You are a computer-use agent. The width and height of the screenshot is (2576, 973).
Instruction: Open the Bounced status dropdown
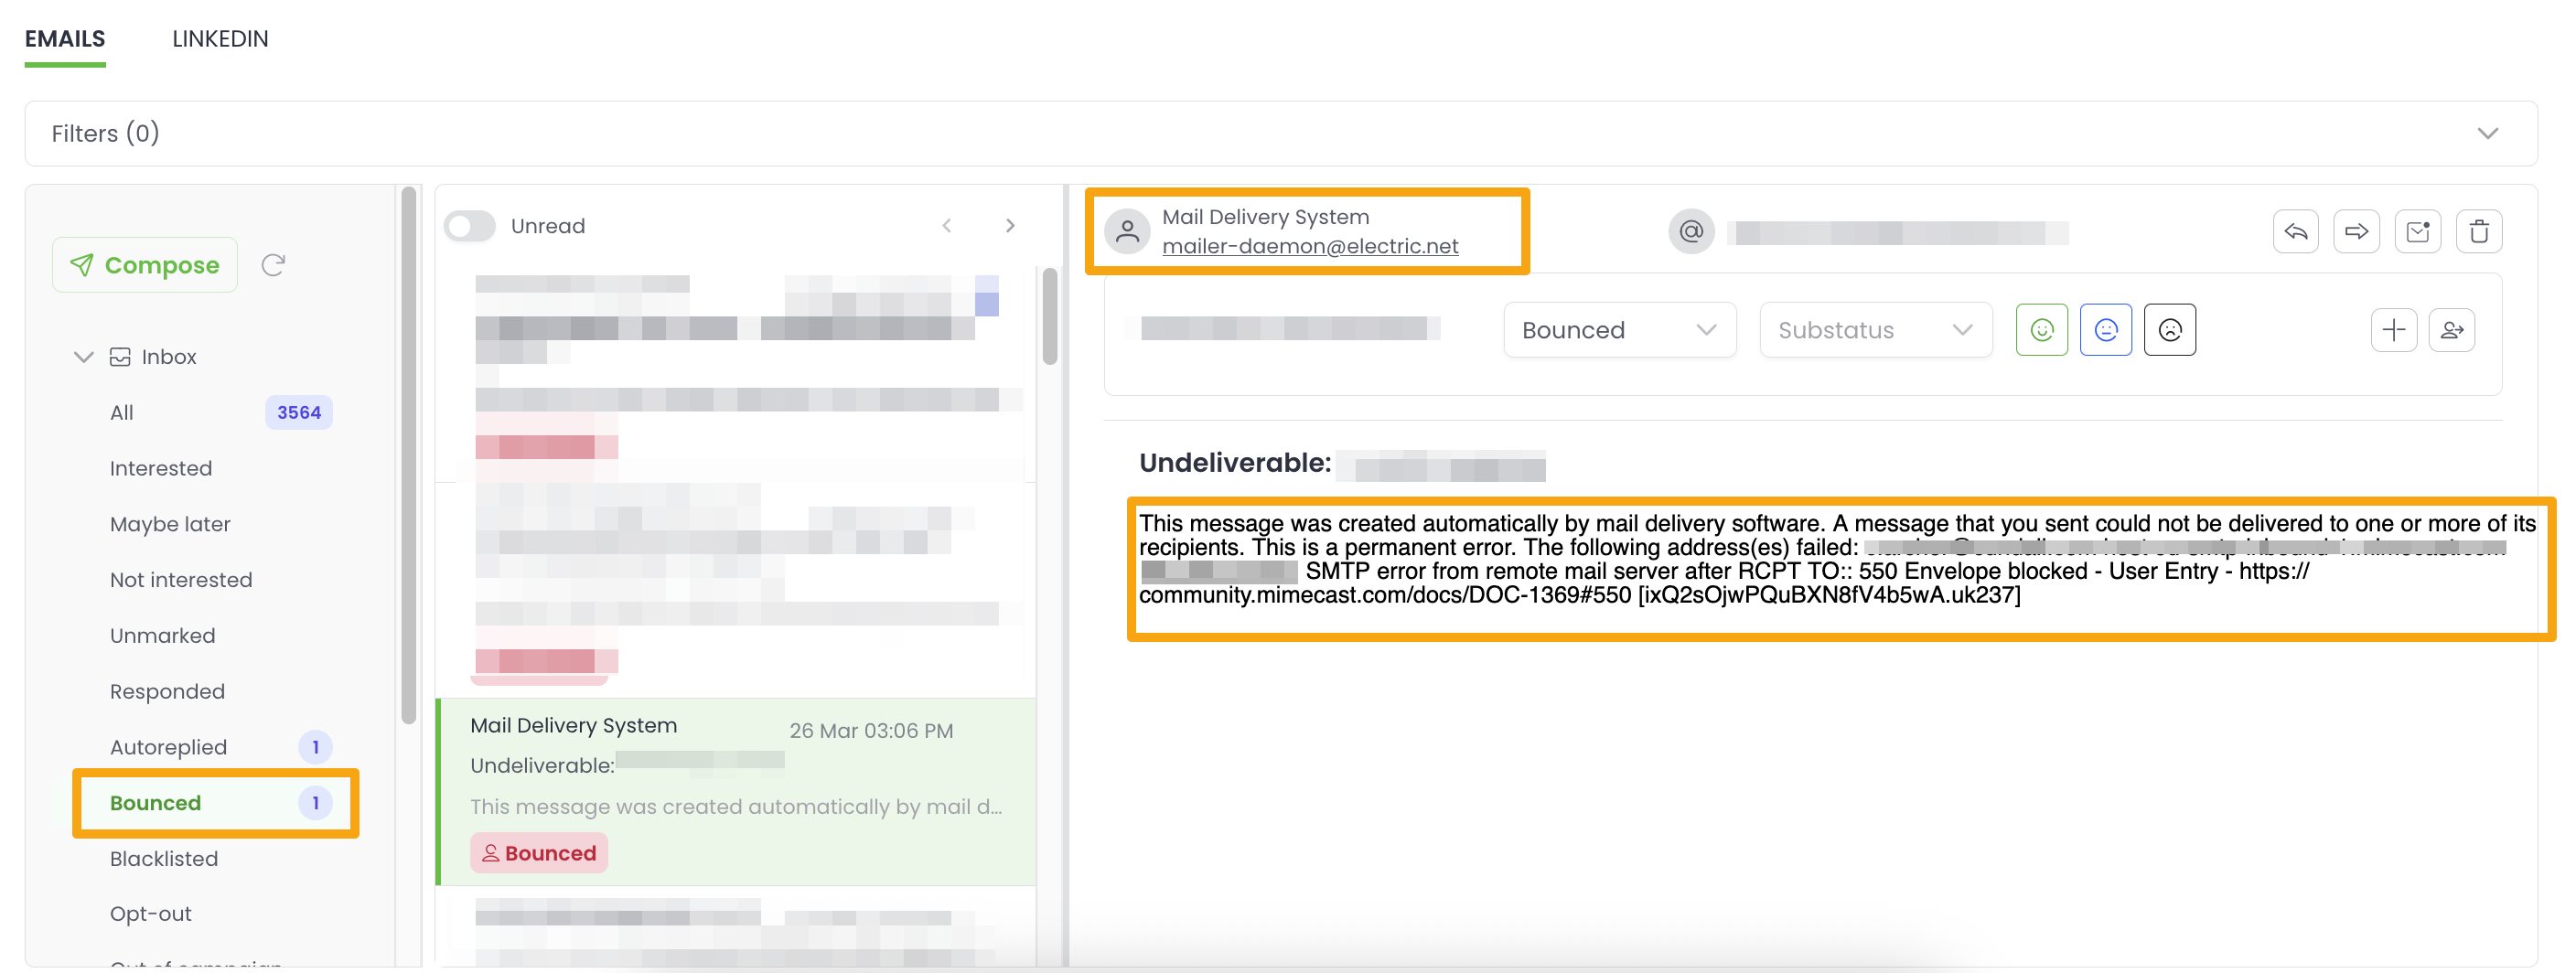[x=1619, y=329]
